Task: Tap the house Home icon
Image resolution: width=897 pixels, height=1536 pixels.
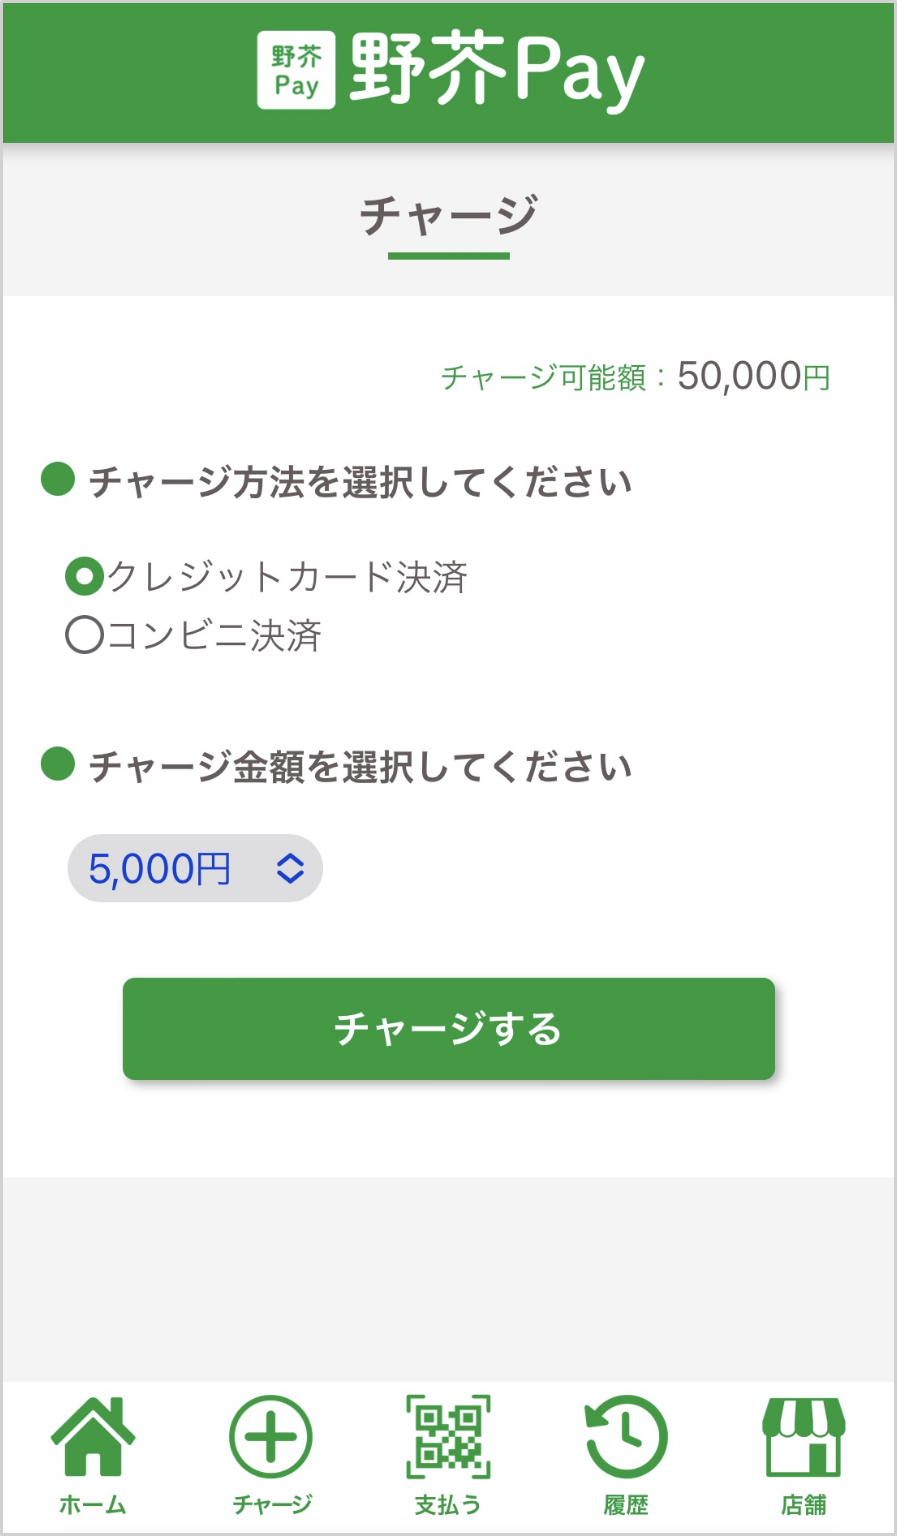Action: (x=93, y=1437)
